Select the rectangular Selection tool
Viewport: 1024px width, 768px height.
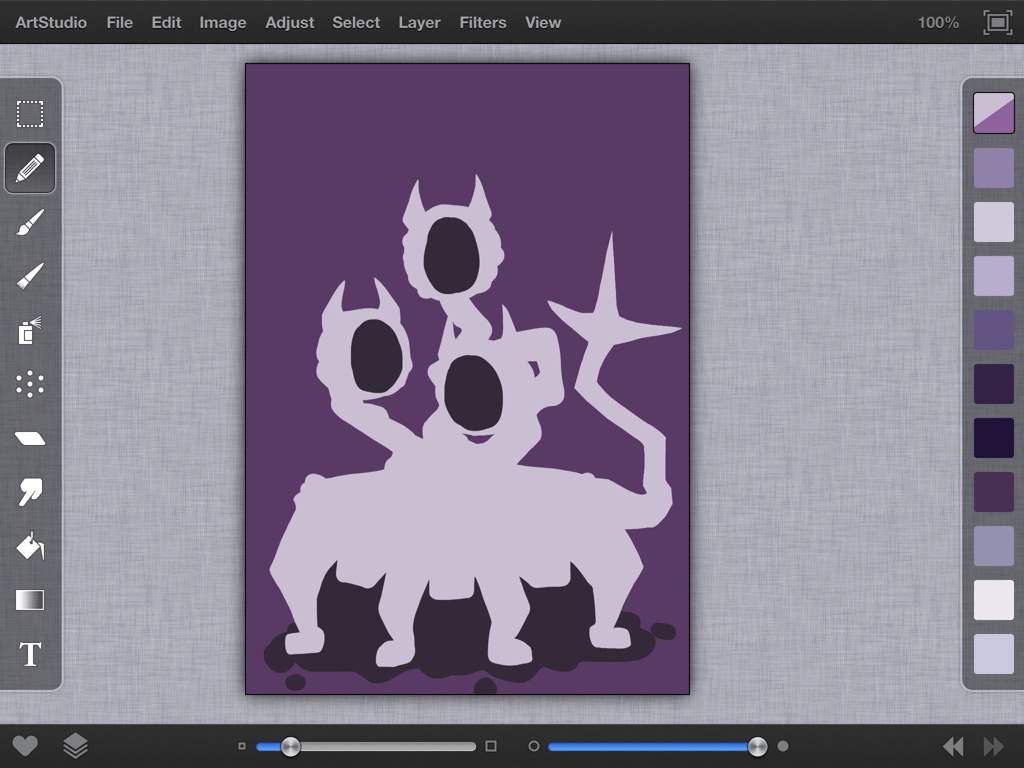click(30, 114)
